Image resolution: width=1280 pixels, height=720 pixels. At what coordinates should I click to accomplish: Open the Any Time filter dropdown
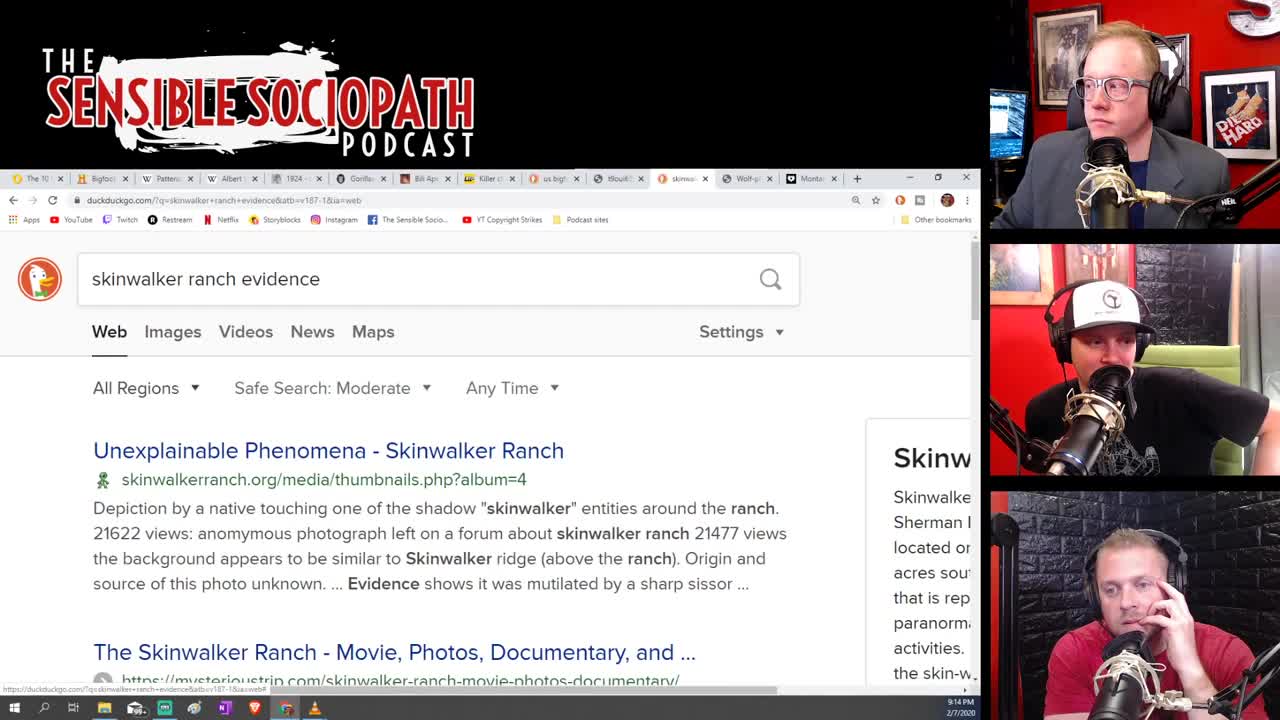[512, 388]
